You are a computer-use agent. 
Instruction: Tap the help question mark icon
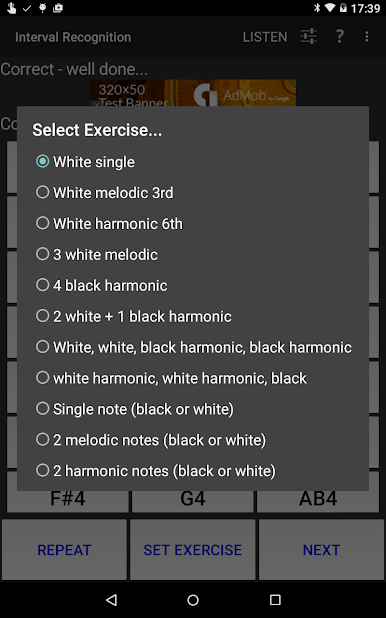339,37
